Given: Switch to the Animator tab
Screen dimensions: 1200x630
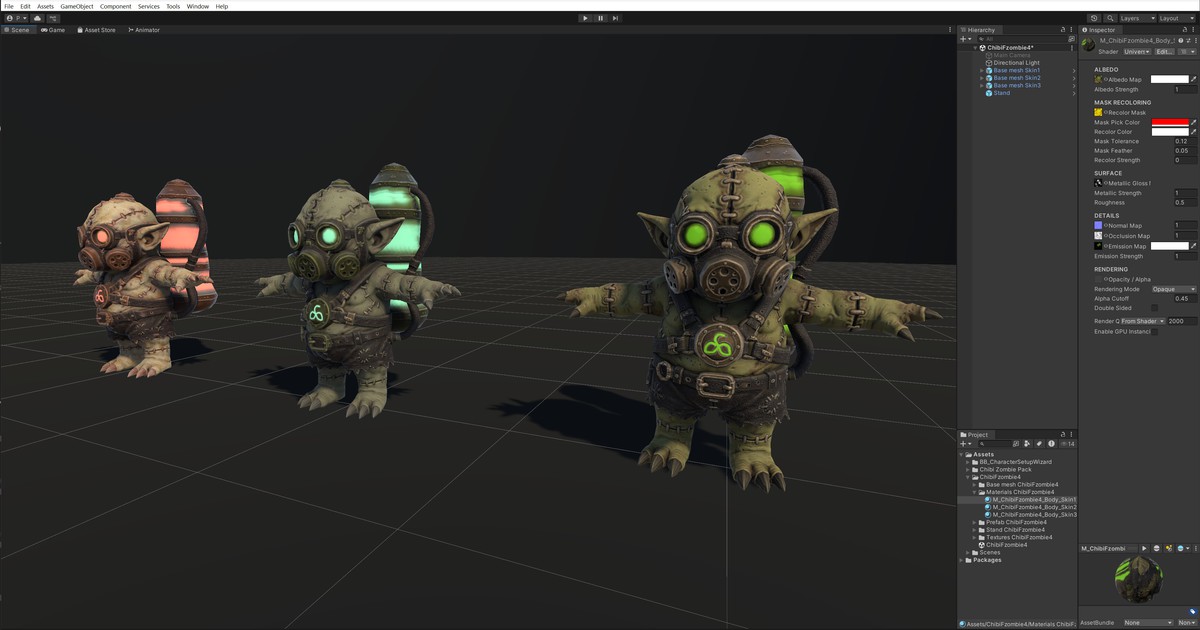Looking at the screenshot, I should (143, 30).
